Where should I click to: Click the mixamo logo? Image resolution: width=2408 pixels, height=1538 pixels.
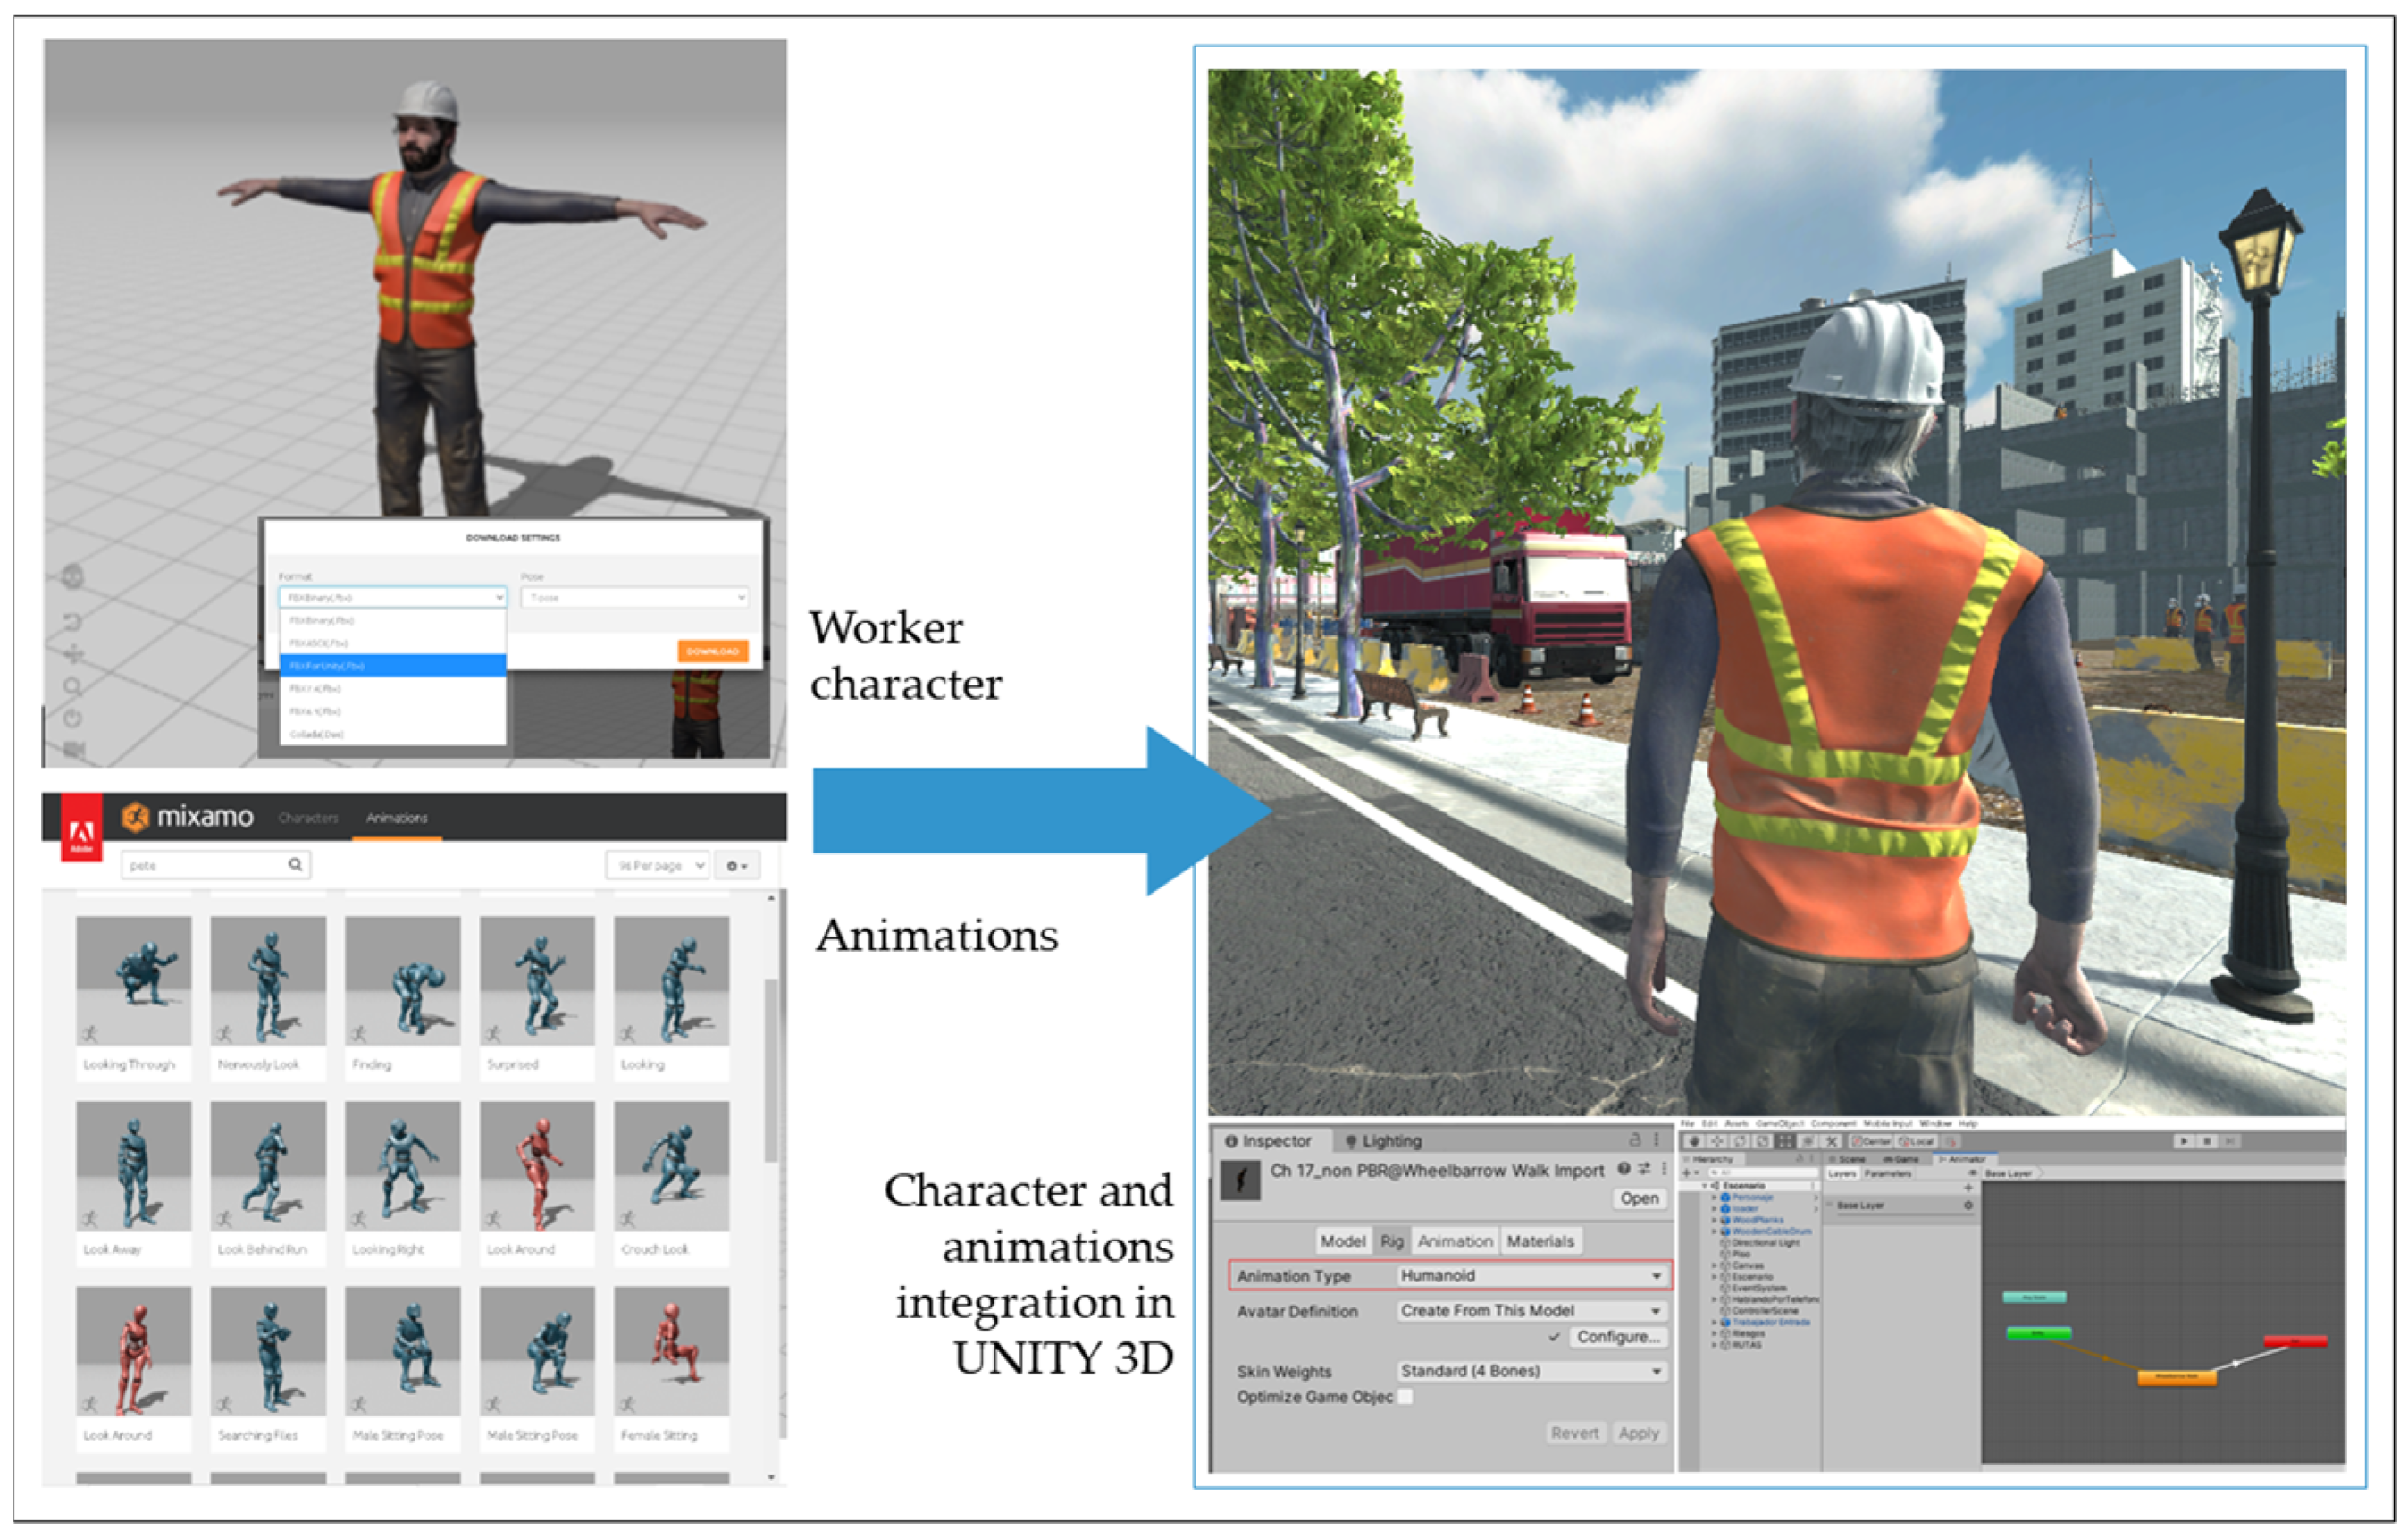(x=187, y=817)
